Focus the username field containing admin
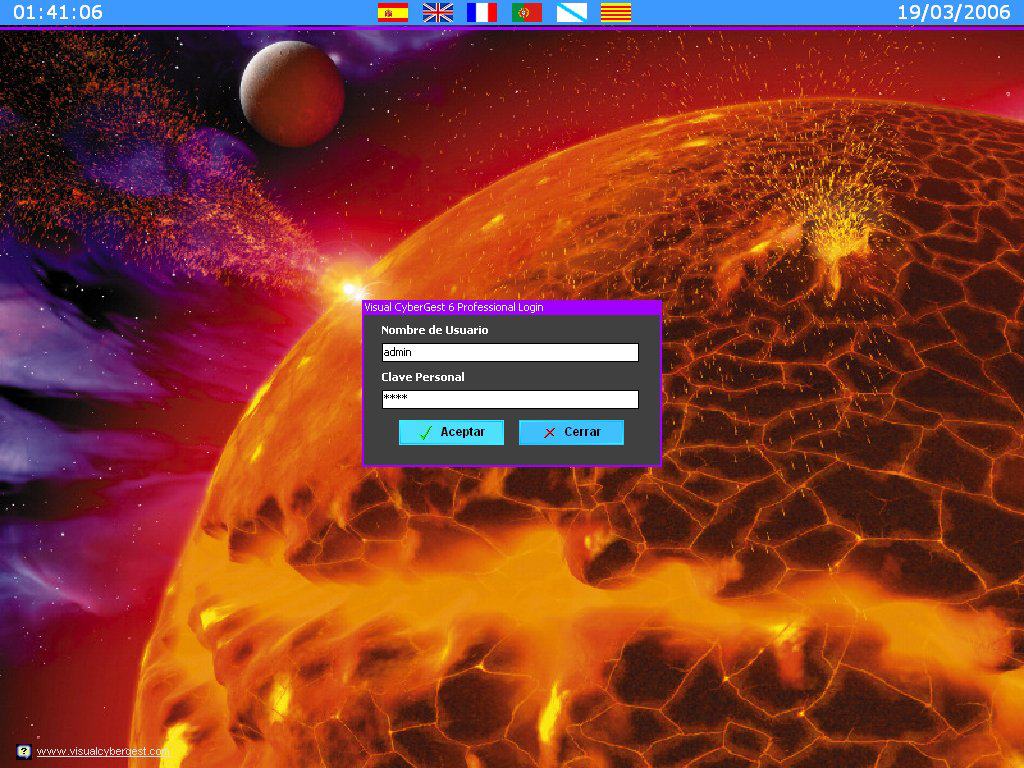The image size is (1024, 768). pyautogui.click(x=510, y=352)
